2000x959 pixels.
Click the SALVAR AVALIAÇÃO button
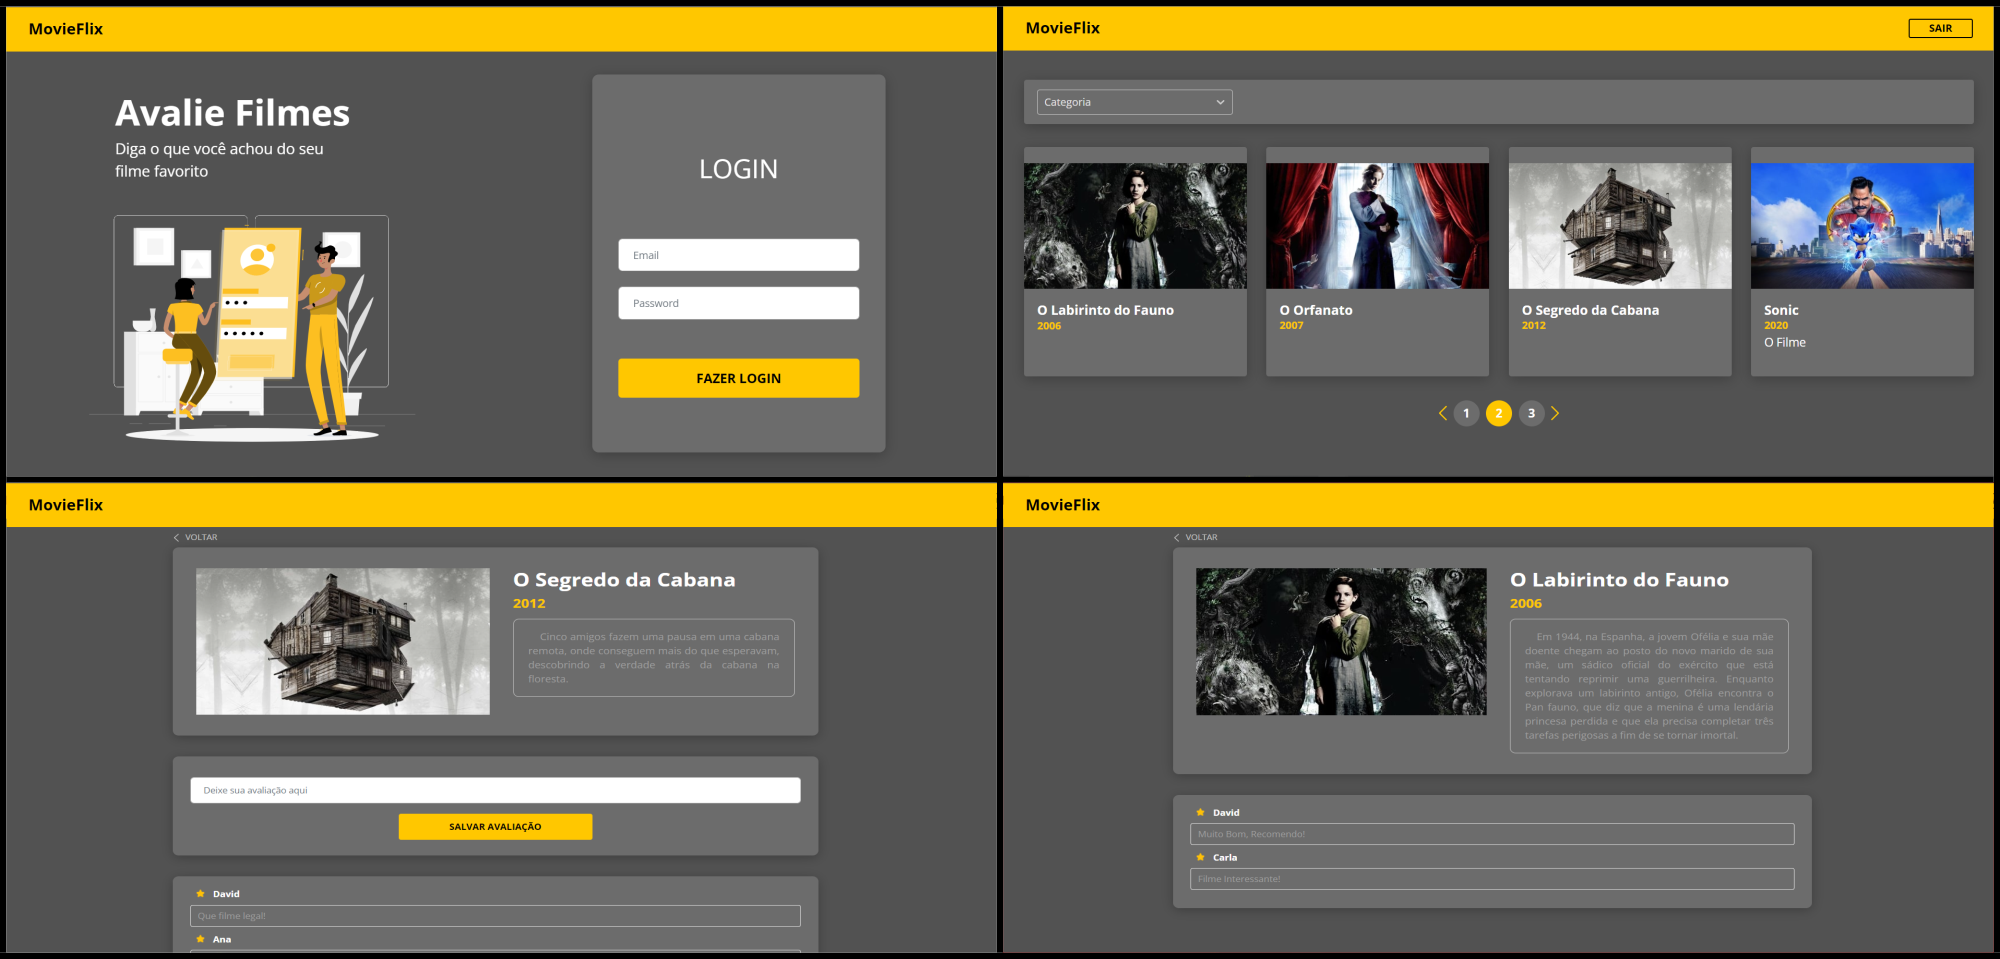point(495,827)
